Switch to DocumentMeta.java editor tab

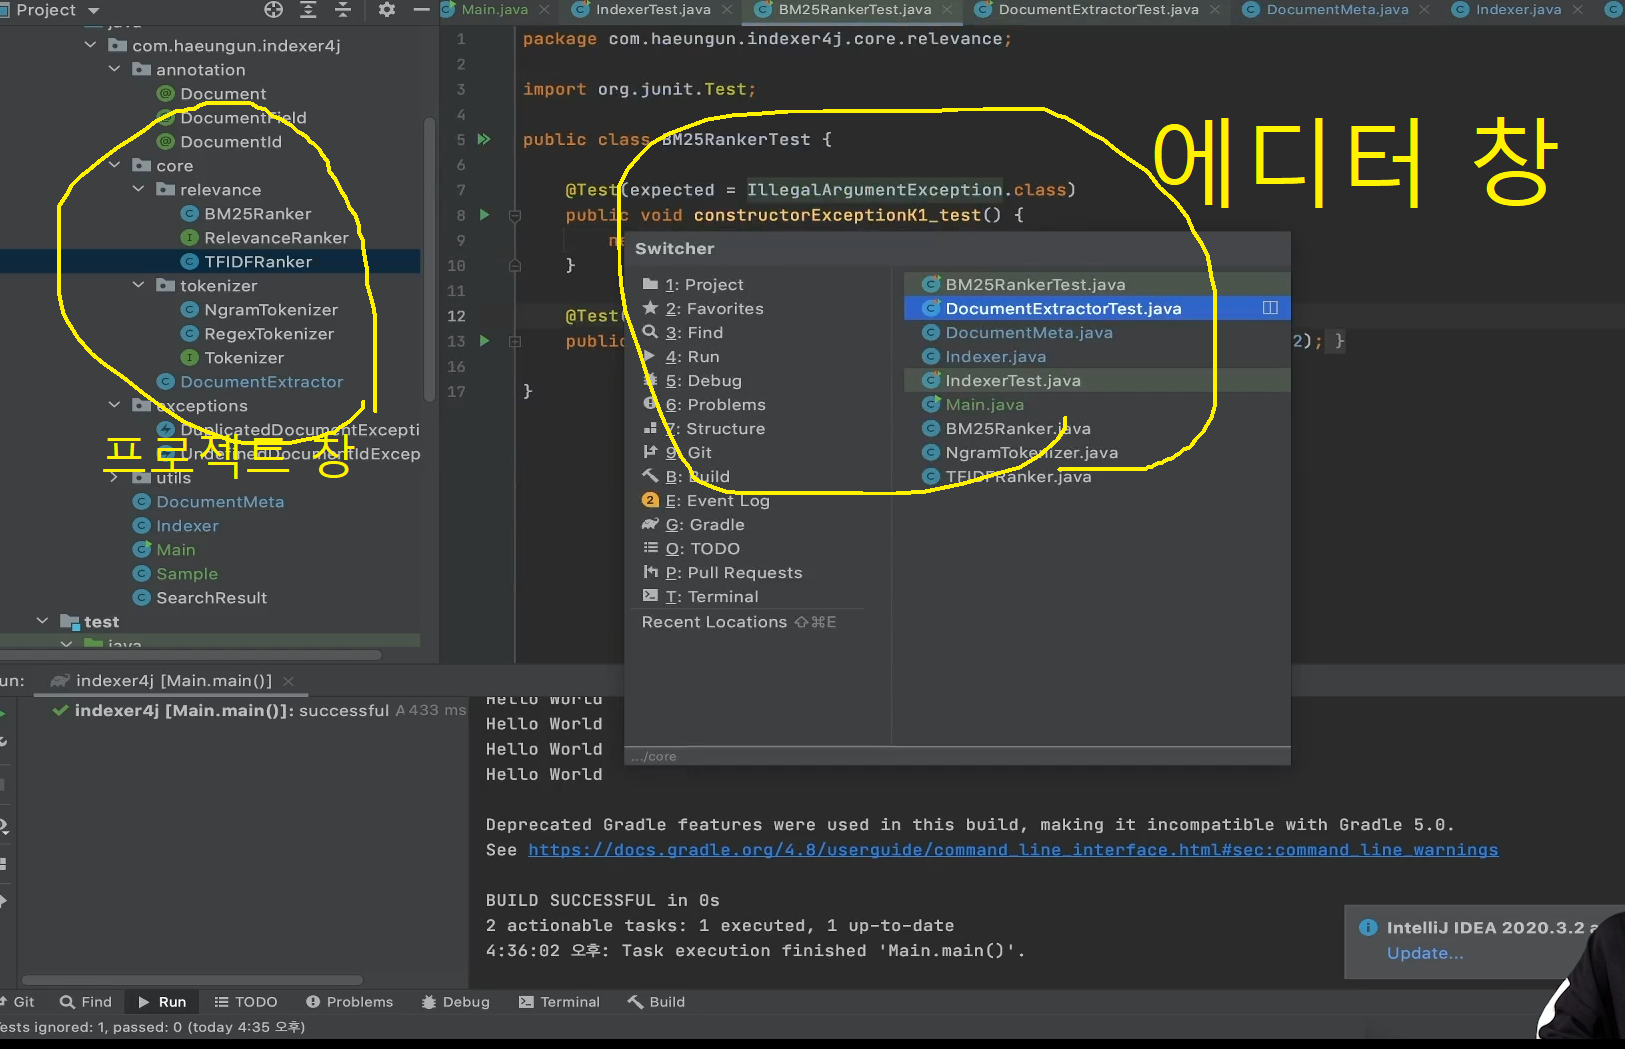(1337, 9)
